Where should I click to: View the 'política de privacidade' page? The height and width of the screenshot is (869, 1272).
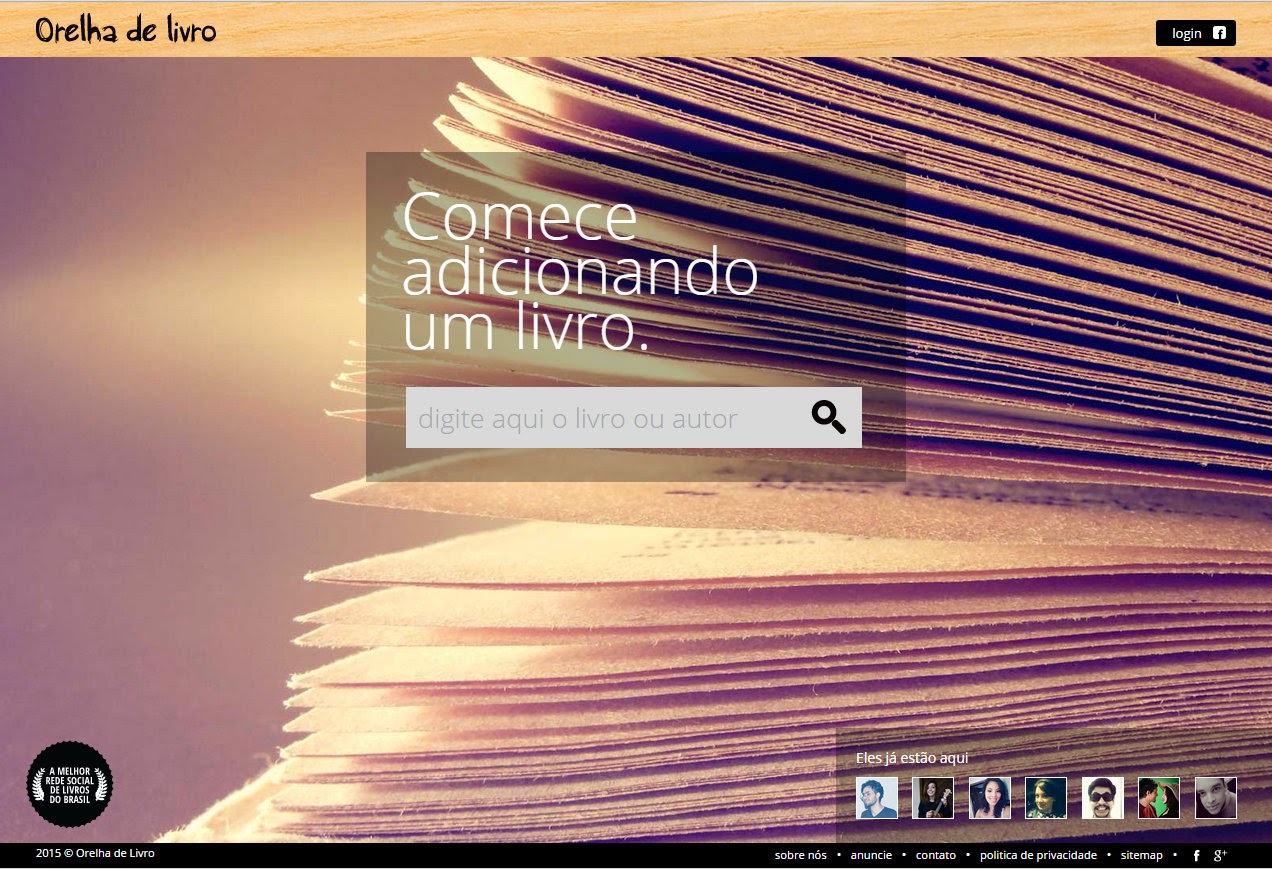pyautogui.click(x=1038, y=855)
